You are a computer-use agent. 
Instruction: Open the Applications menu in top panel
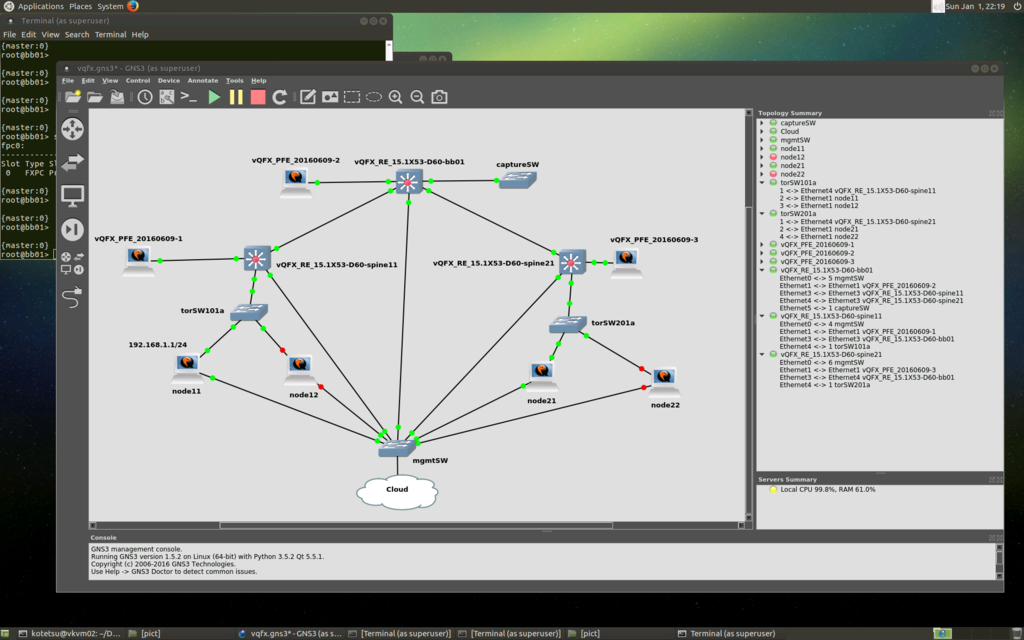(40, 6)
